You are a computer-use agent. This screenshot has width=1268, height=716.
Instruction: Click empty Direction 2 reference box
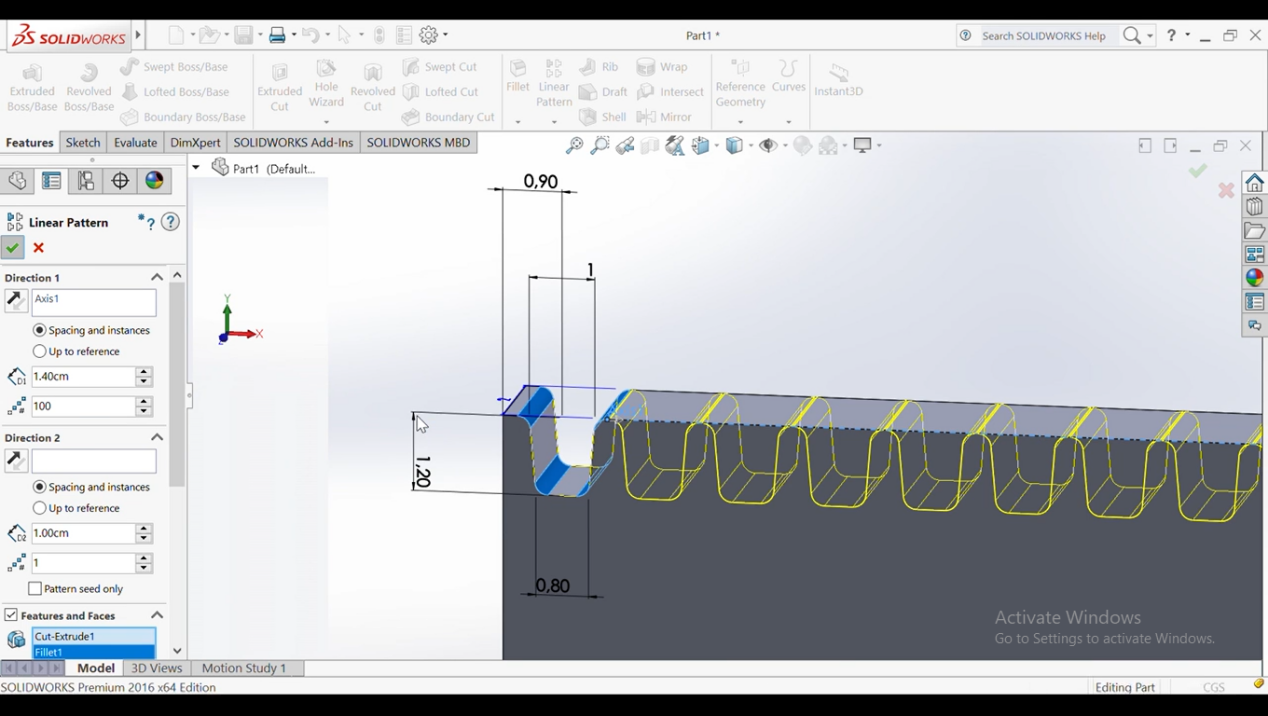click(x=94, y=461)
